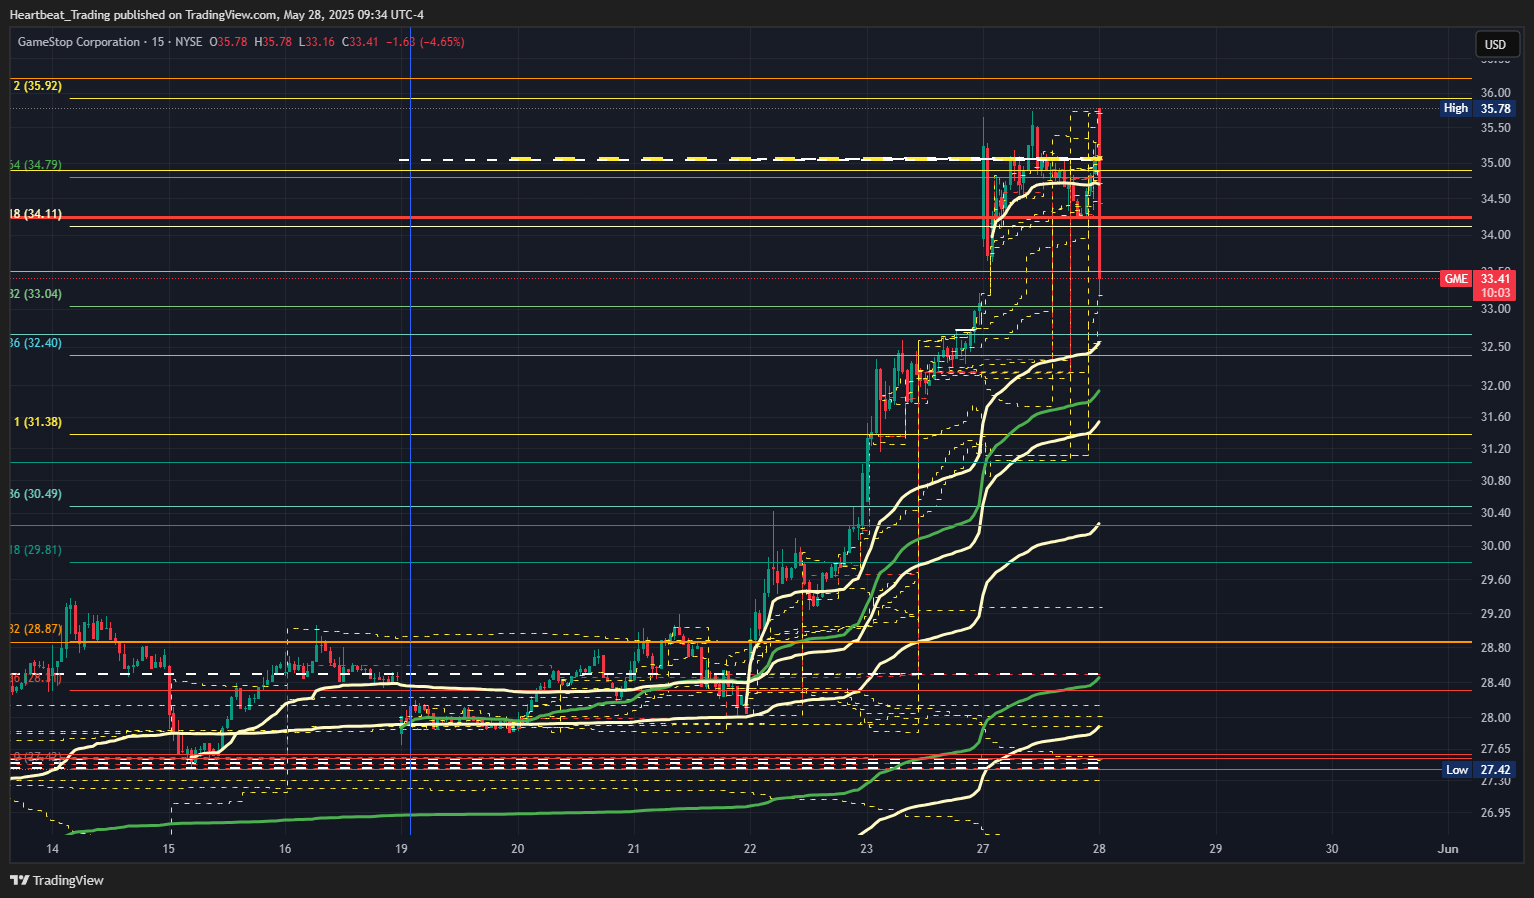1534x898 pixels.
Task: Click 30.80 on the price axis
Action: tap(1496, 481)
